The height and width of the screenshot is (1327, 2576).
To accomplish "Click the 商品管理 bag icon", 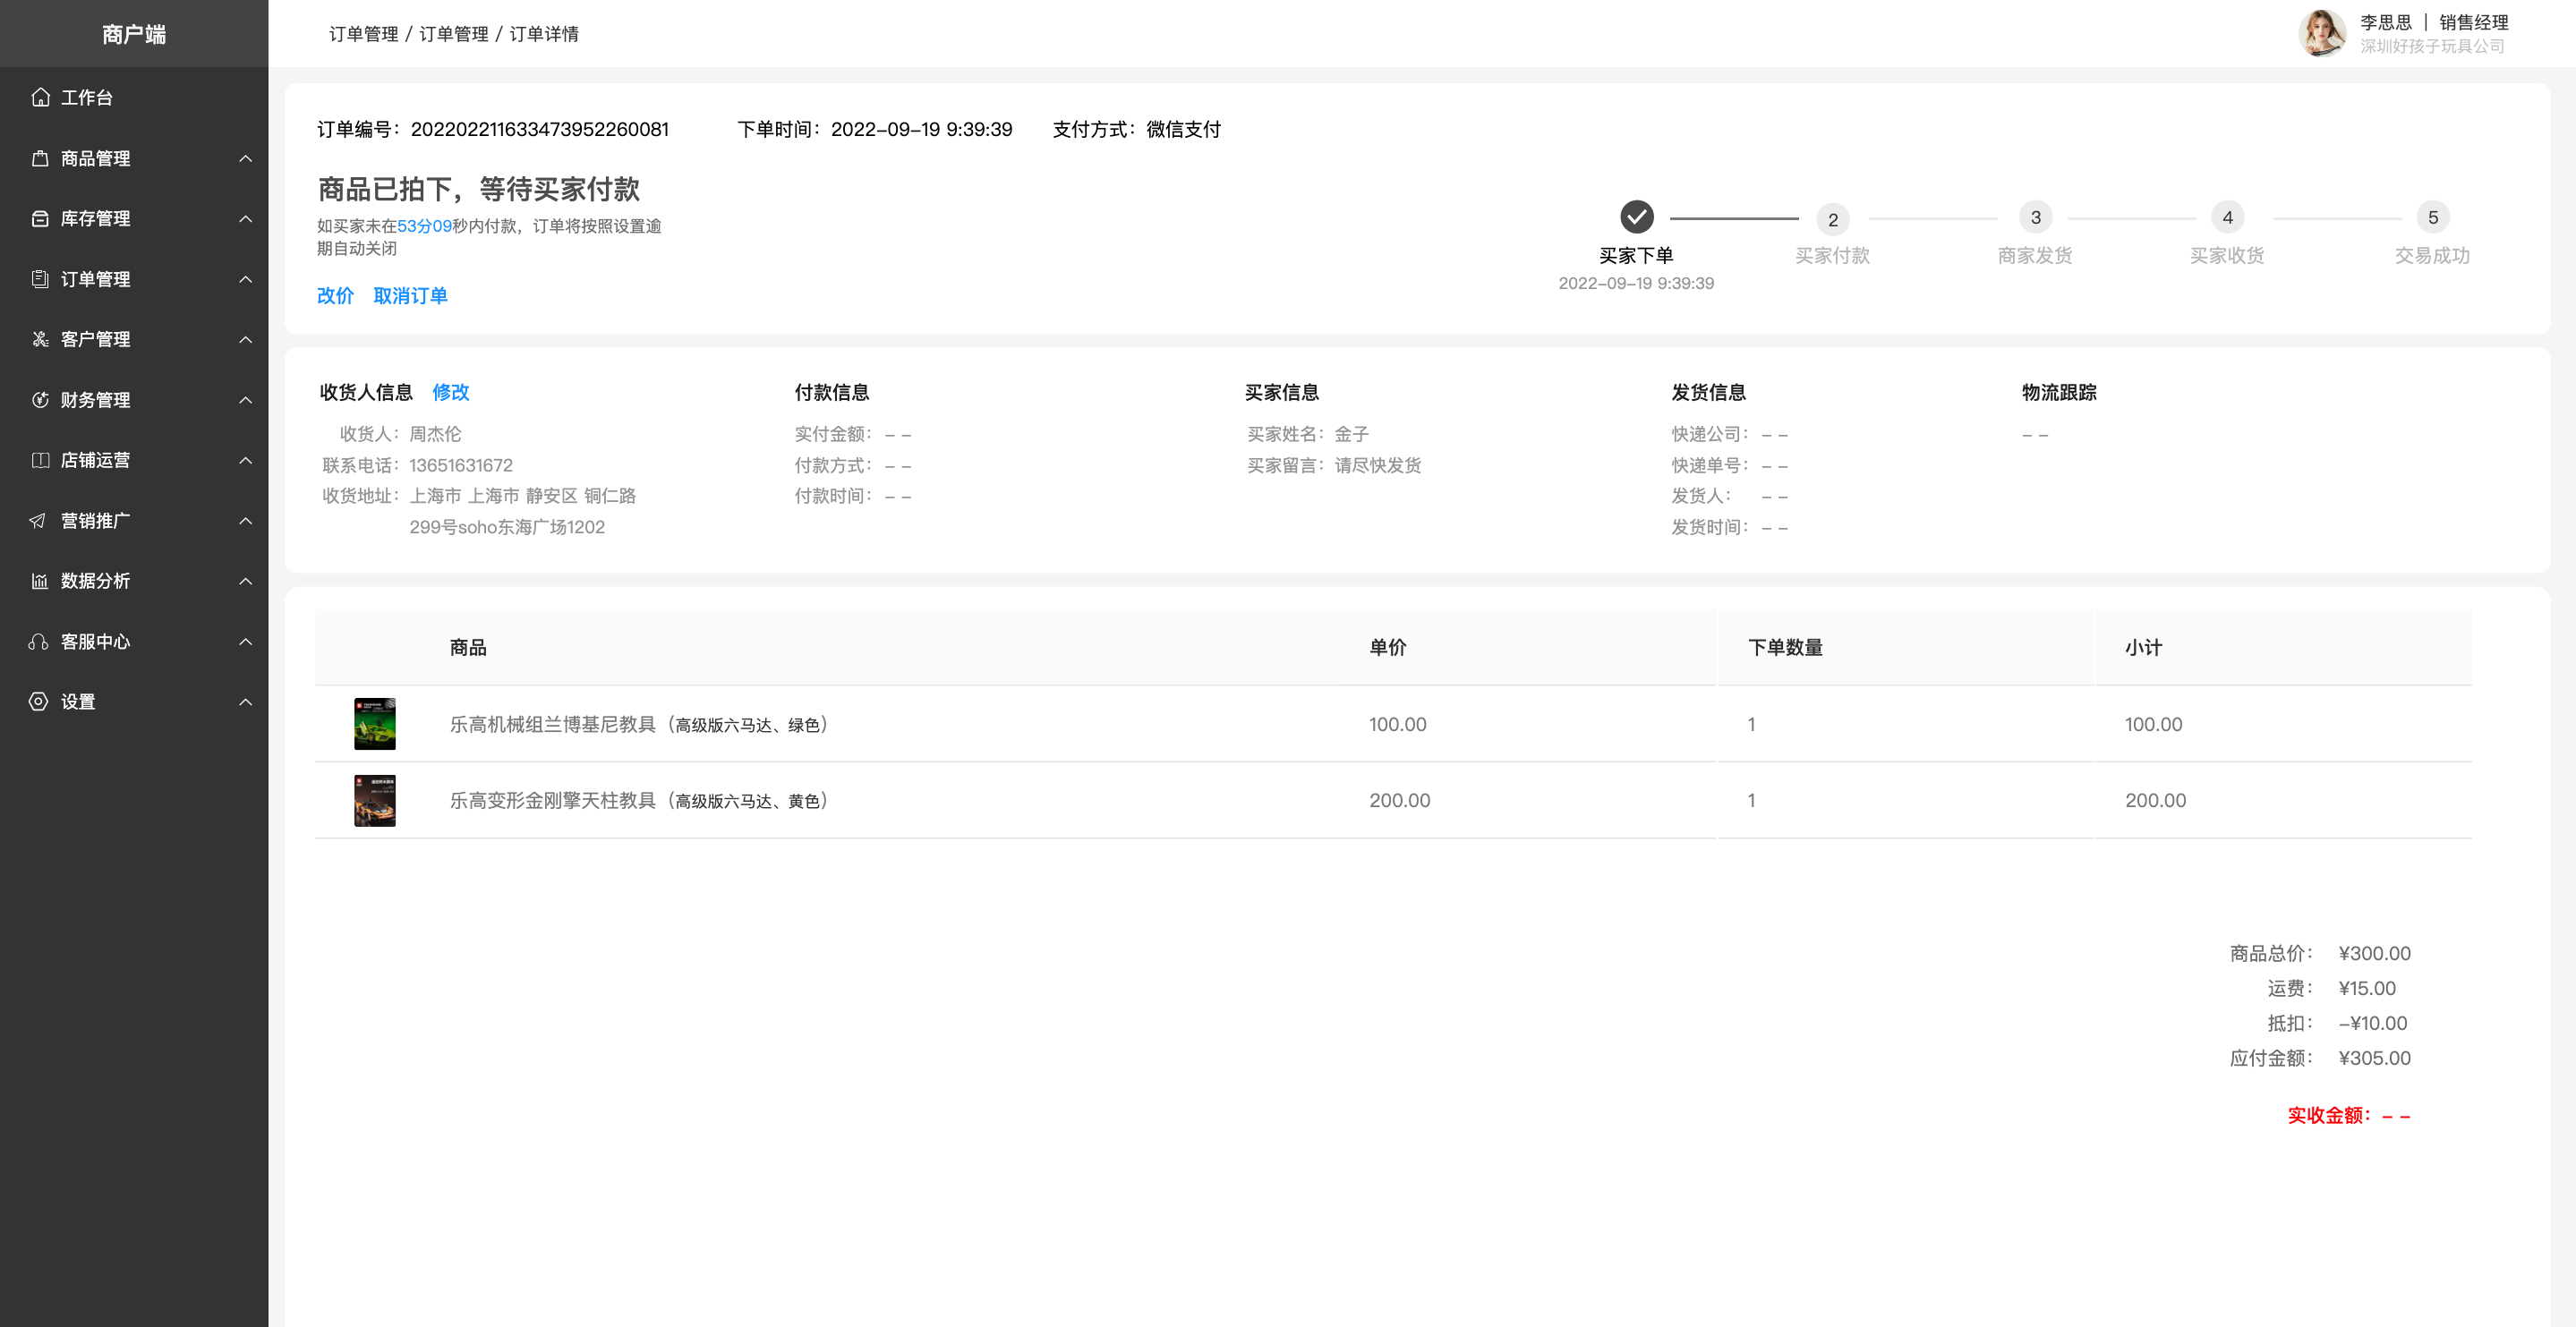I will [40, 158].
